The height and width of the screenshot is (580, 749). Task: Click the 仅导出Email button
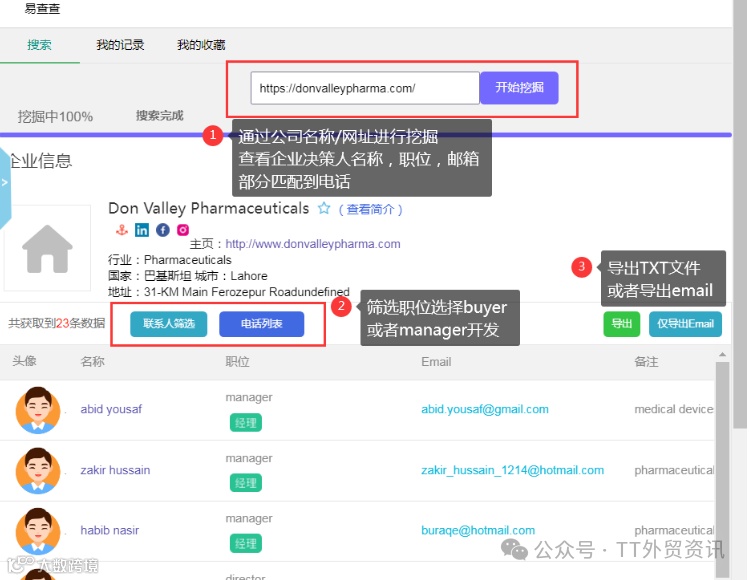click(685, 324)
